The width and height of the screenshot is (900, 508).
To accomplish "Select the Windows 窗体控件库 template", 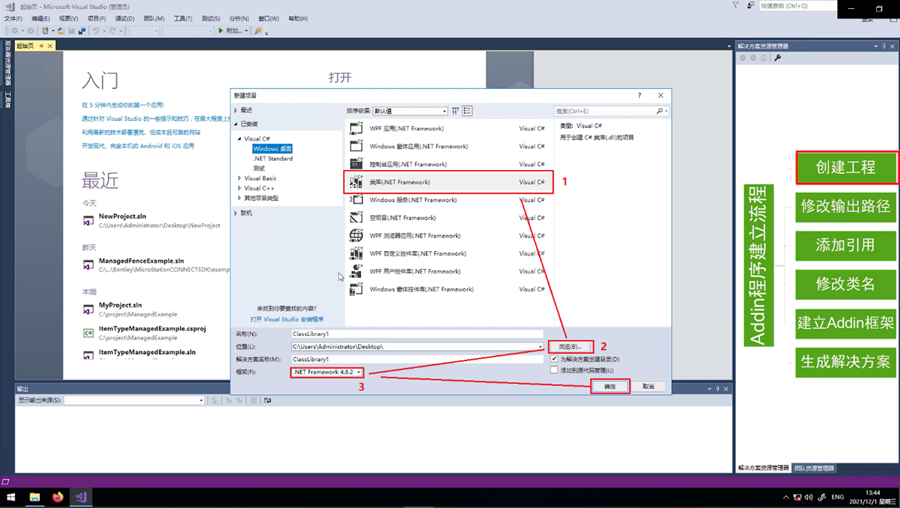I will coord(449,289).
